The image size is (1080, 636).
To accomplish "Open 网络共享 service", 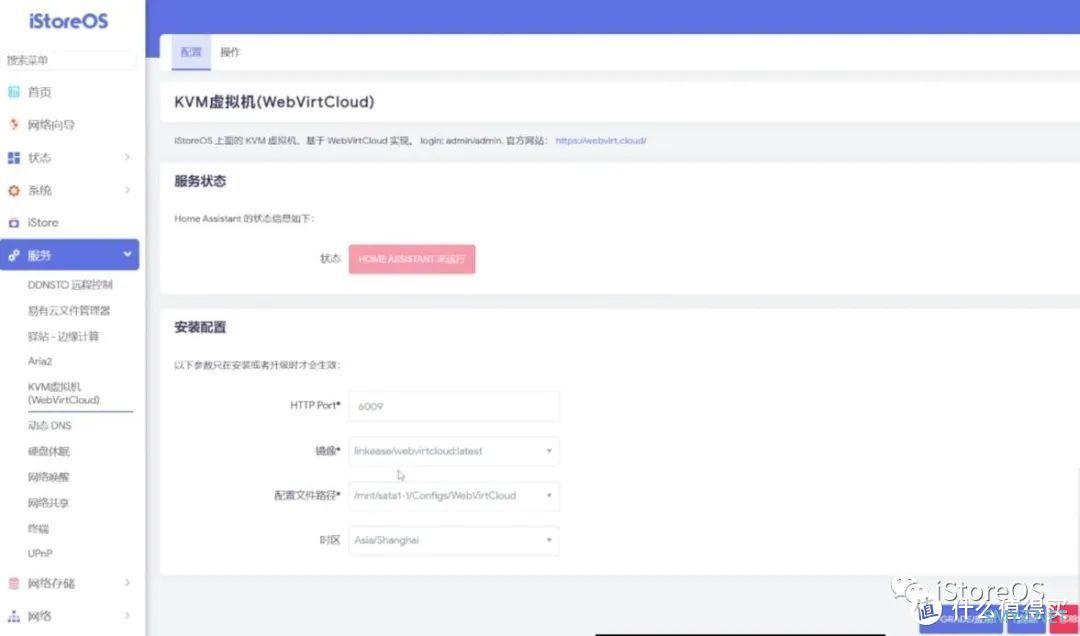I will coord(48,504).
